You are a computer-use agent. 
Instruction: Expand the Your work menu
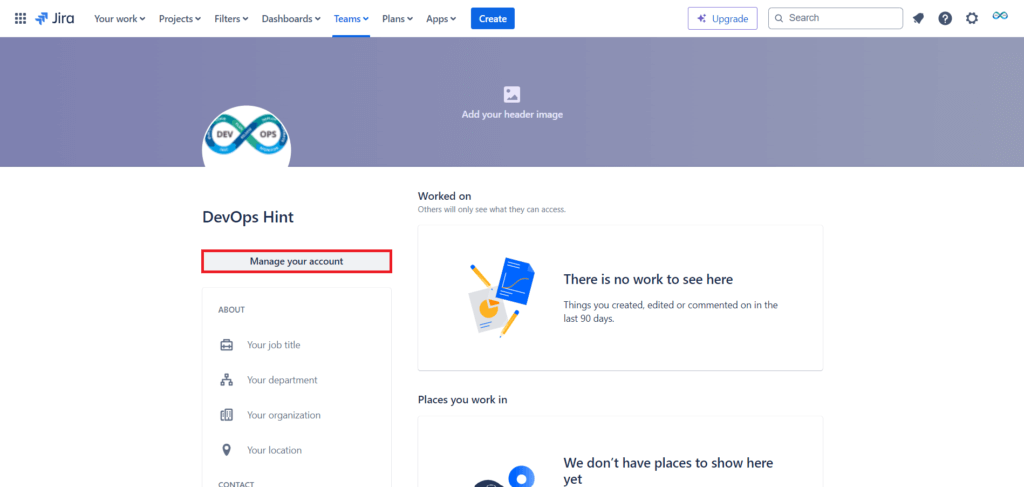tap(120, 18)
